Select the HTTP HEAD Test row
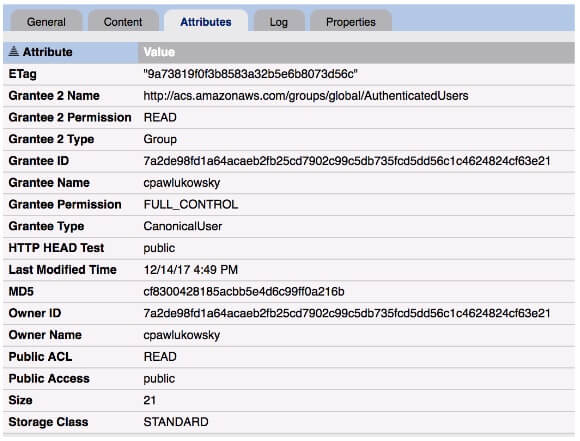The width and height of the screenshot is (580, 441). click(x=289, y=248)
